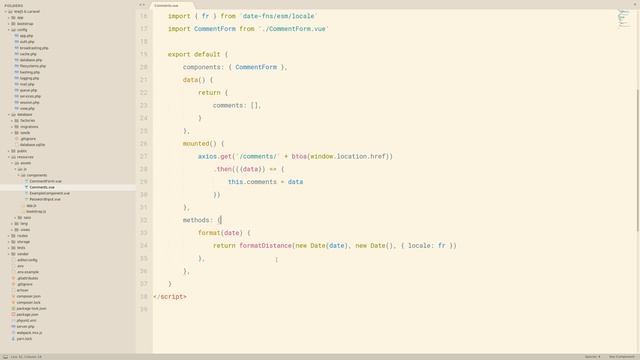Open view.php file
640x360 pixels.
tap(27, 109)
